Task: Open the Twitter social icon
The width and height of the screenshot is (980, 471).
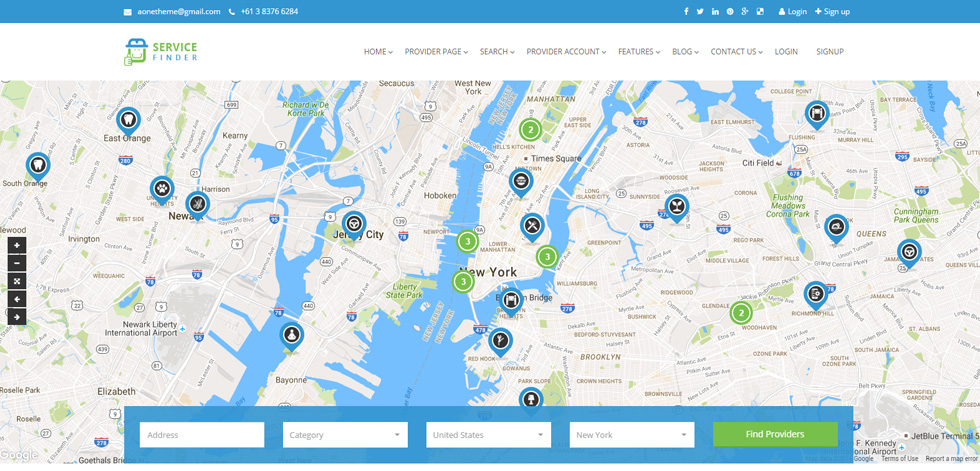Action: point(700,11)
